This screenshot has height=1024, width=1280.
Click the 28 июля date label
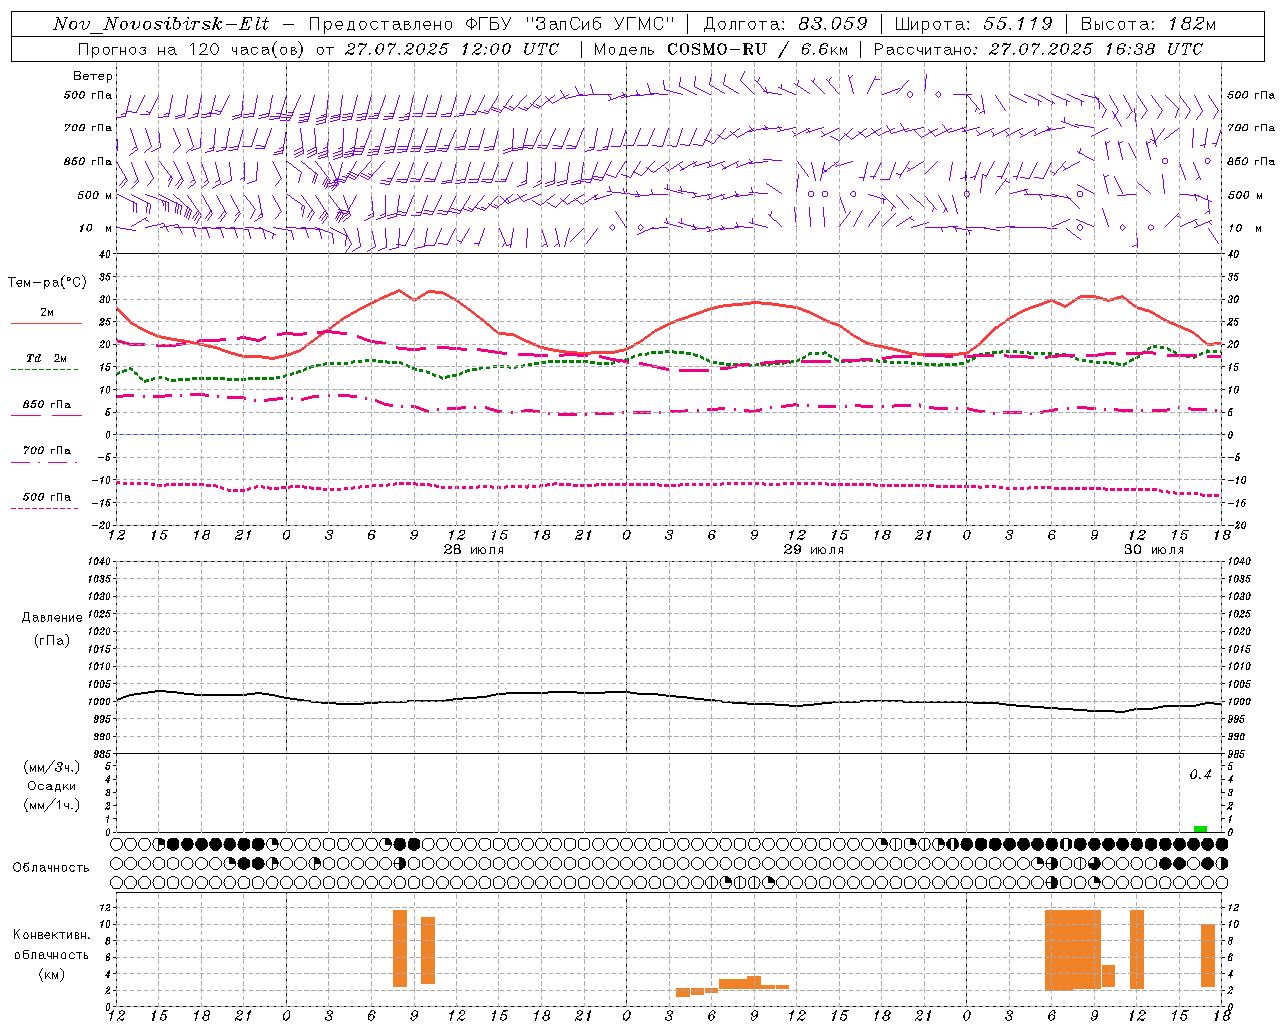474,550
